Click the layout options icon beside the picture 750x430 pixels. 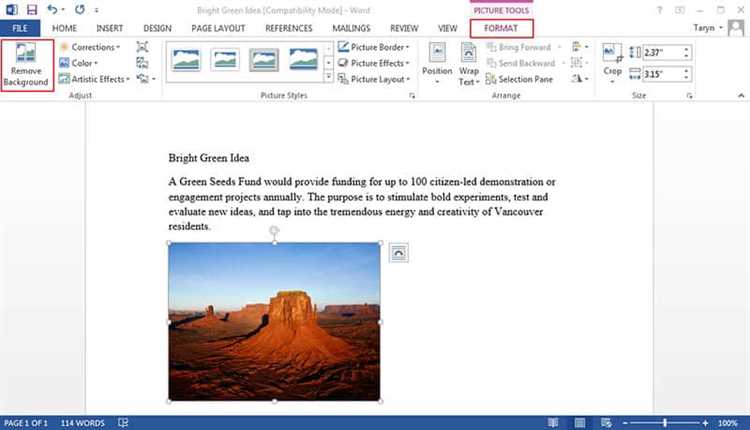pos(398,254)
